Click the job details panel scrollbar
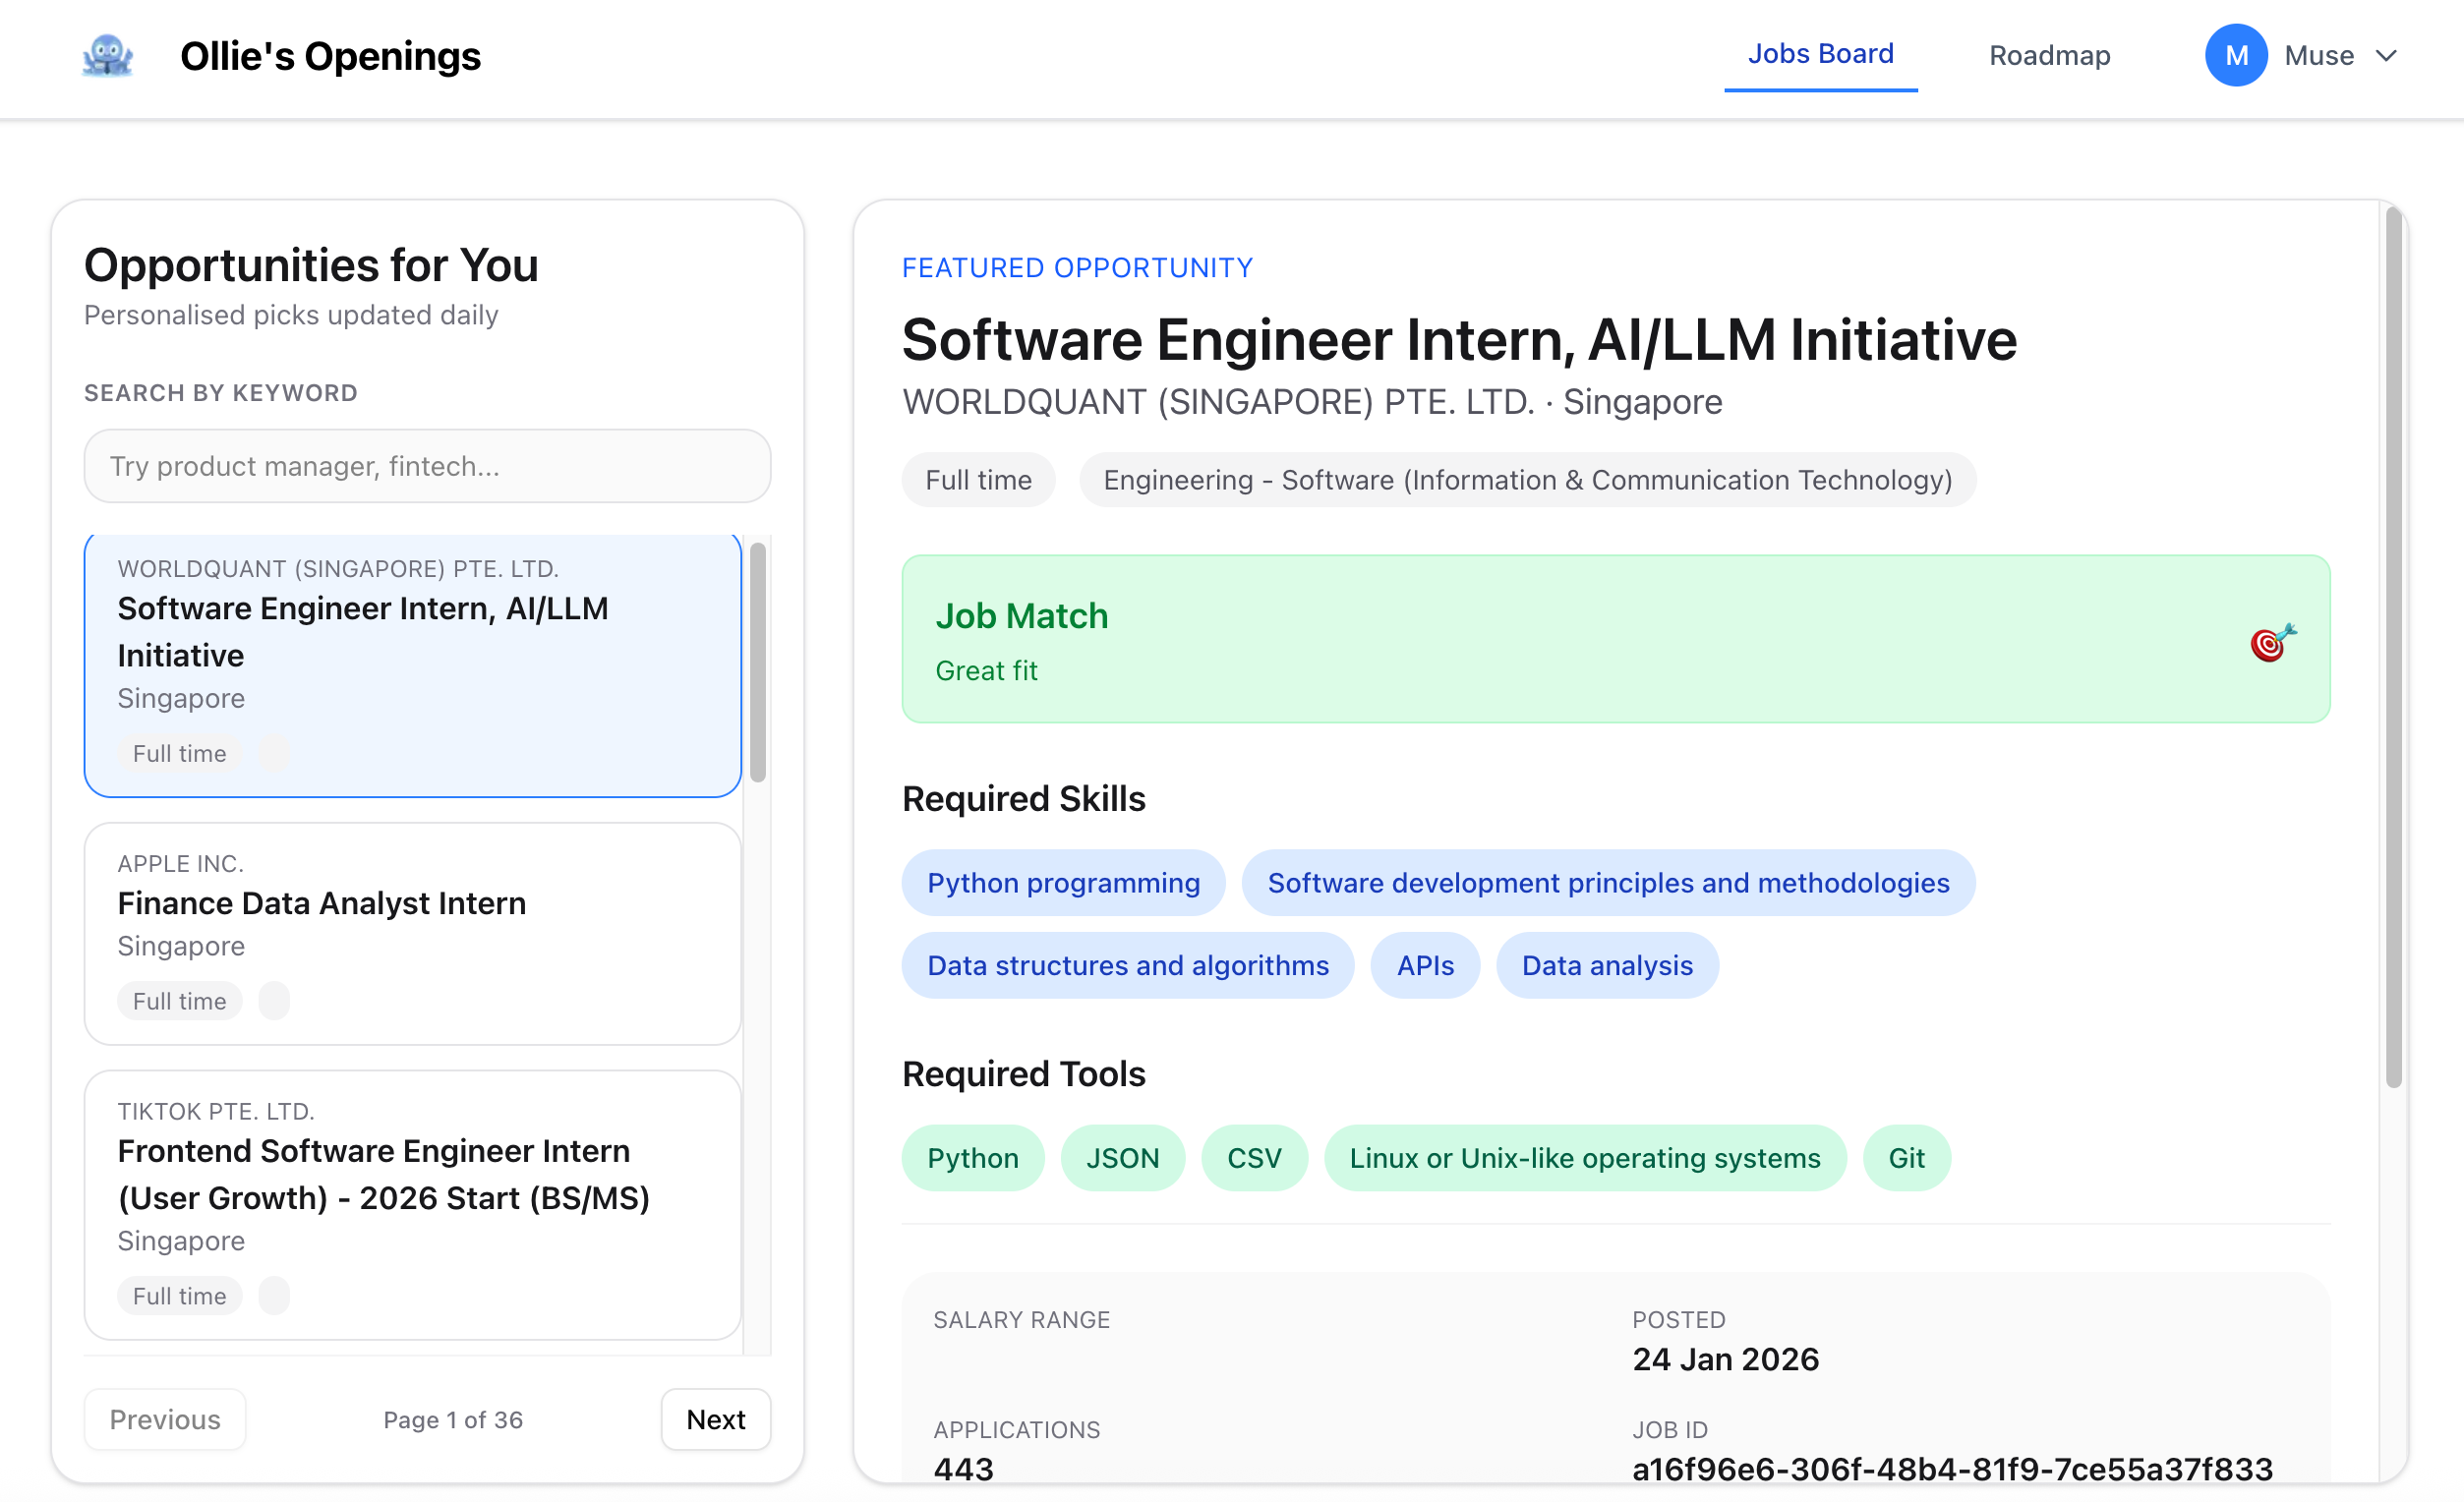The height and width of the screenshot is (1502, 2464). click(2392, 646)
